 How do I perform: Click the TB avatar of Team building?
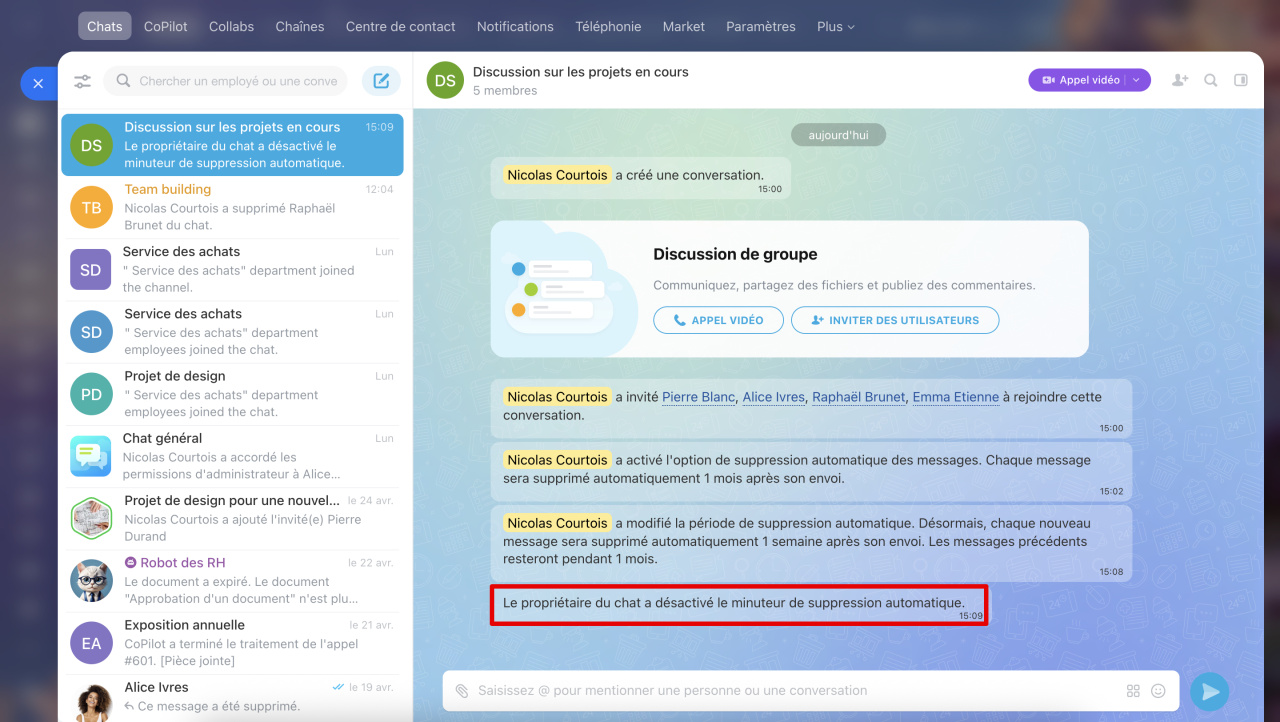point(91,207)
